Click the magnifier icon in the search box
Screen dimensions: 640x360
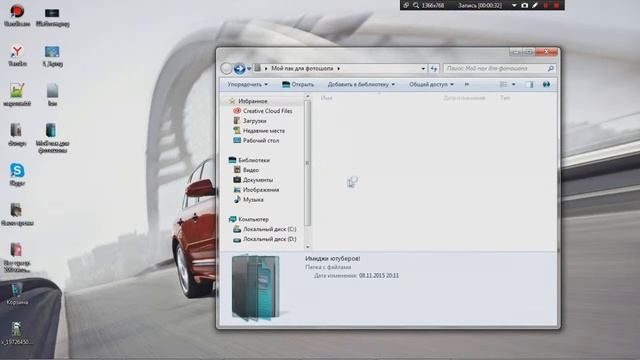tap(550, 69)
